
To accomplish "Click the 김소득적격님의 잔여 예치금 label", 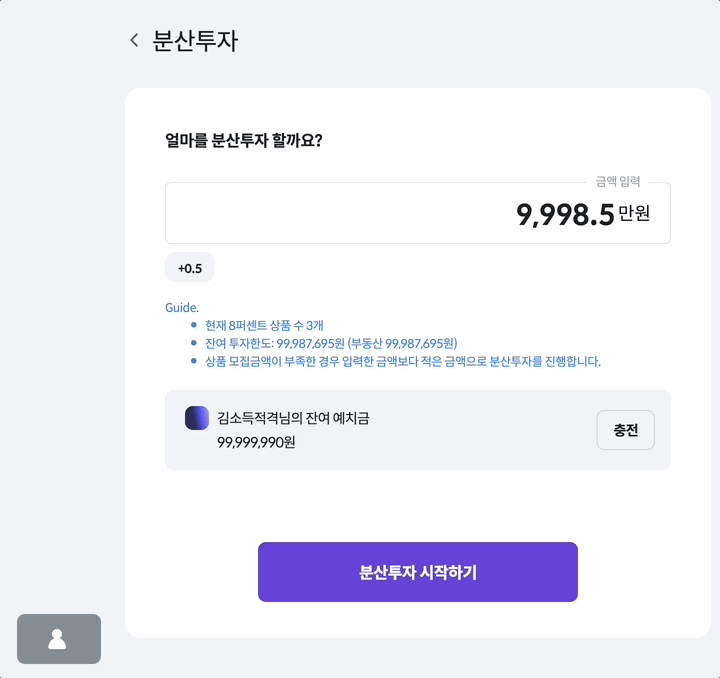I will coord(293,418).
